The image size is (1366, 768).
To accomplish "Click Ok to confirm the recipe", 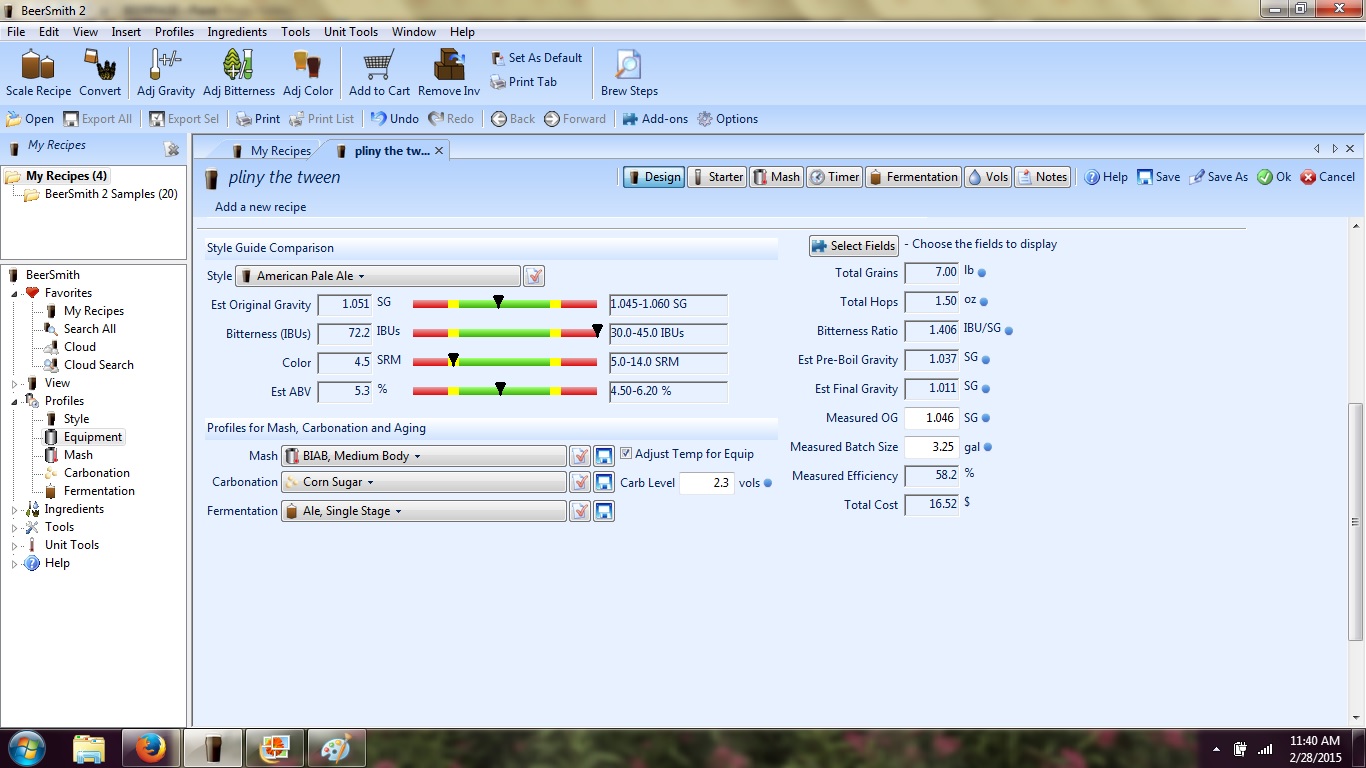I will 1274,177.
